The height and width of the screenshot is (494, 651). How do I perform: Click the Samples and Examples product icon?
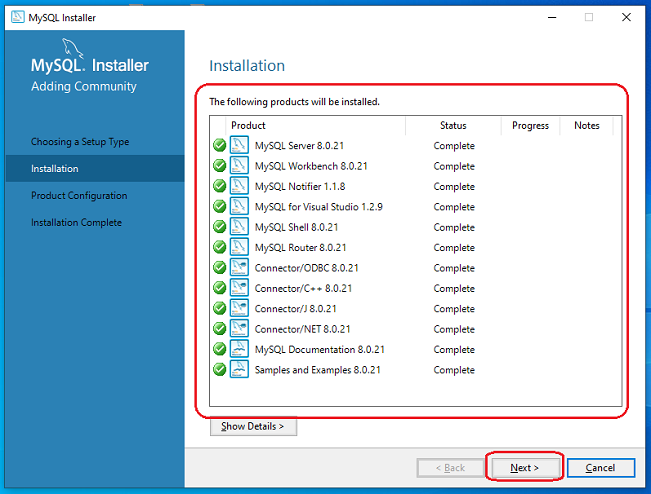click(x=239, y=369)
